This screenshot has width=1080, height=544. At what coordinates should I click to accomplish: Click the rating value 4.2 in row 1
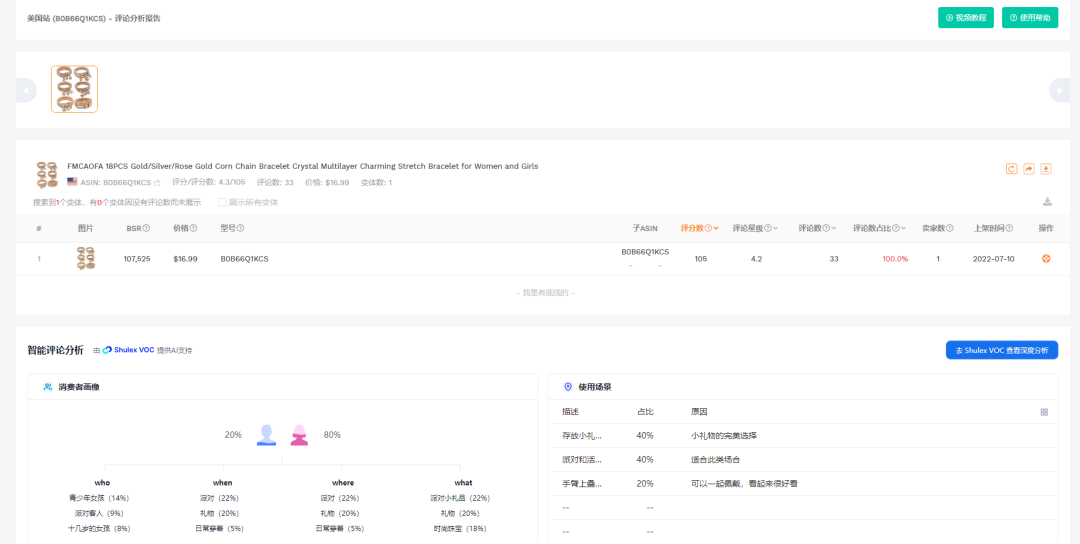pos(756,259)
